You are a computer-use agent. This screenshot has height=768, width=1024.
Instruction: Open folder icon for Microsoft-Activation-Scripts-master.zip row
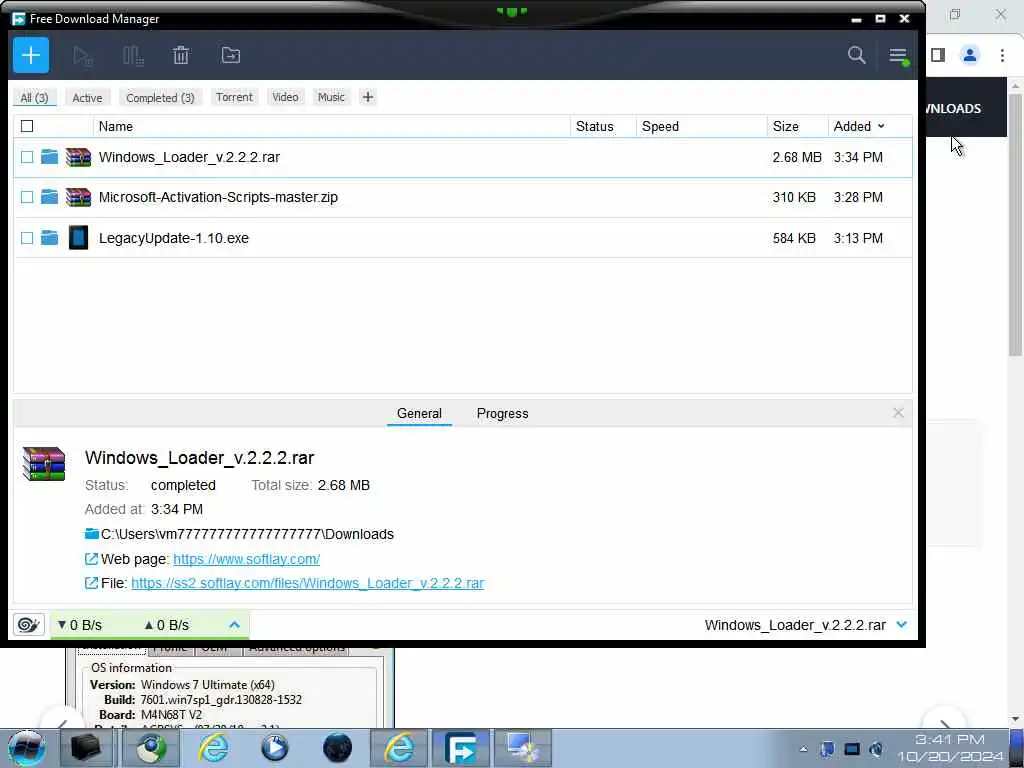pyautogui.click(x=50, y=197)
